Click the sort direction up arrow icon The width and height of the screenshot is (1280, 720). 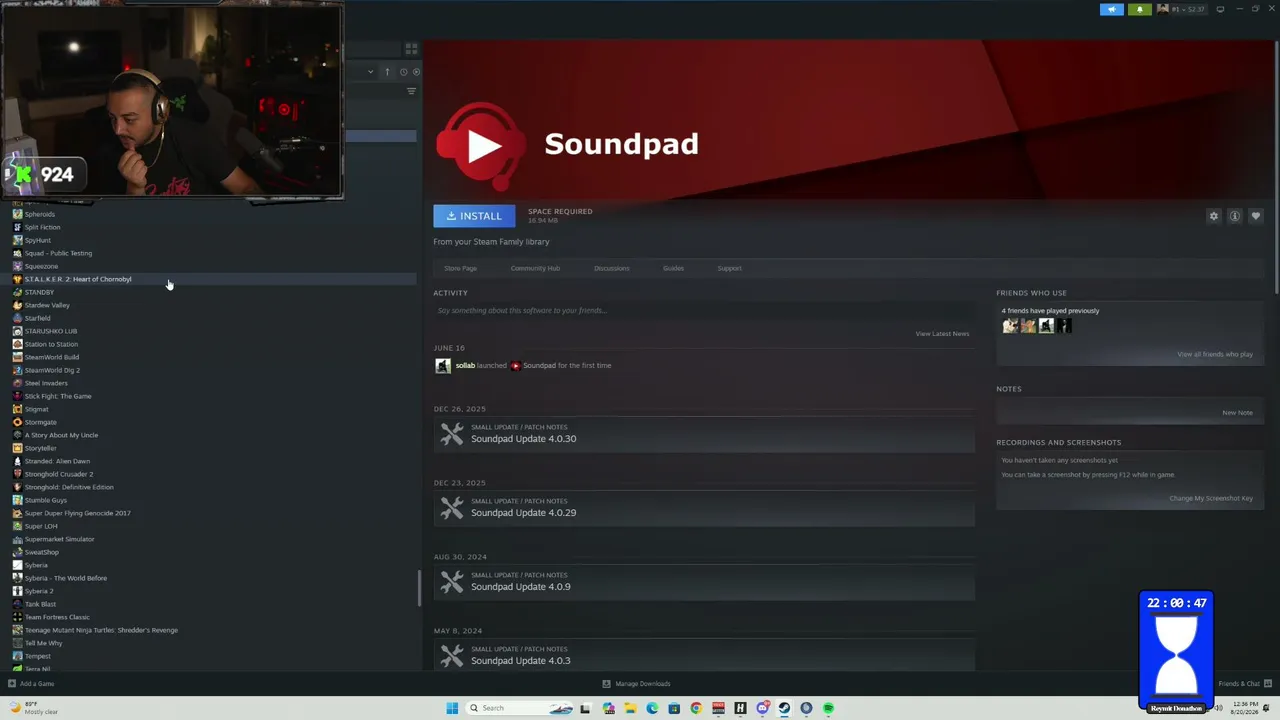(387, 72)
